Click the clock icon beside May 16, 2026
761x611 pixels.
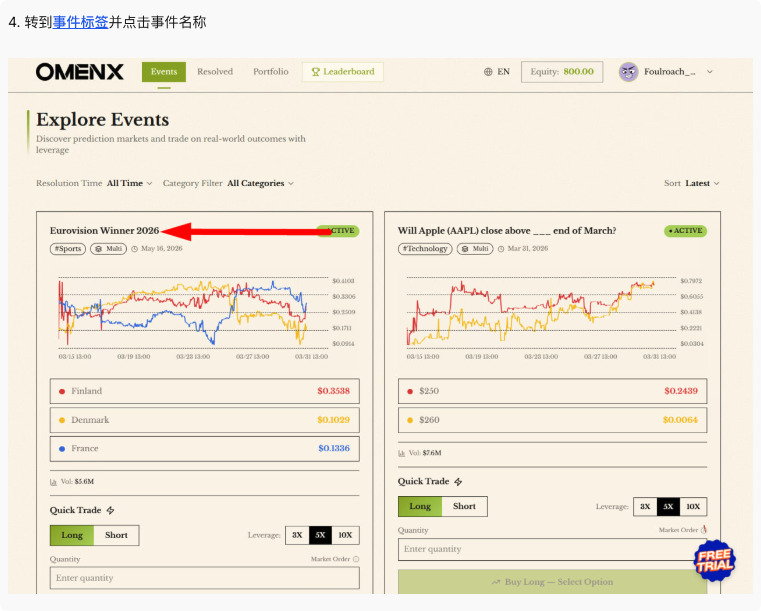(x=134, y=249)
